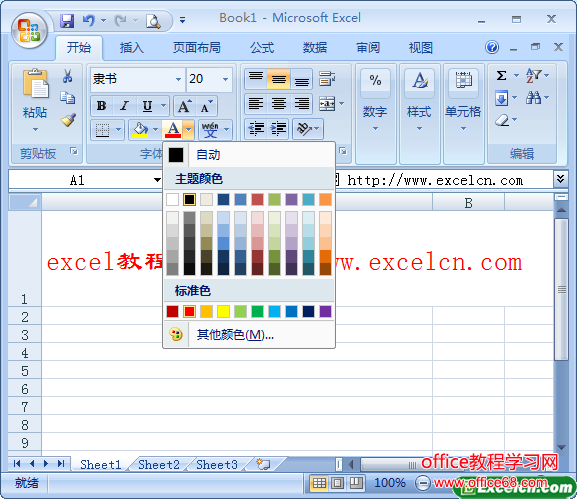The height and width of the screenshot is (499, 577).
Task: Set middle vertical alignment
Action: click(279, 78)
